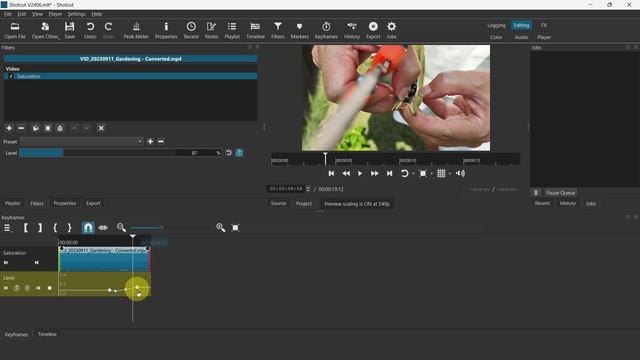Copy the filters with the copy icon

point(36,128)
